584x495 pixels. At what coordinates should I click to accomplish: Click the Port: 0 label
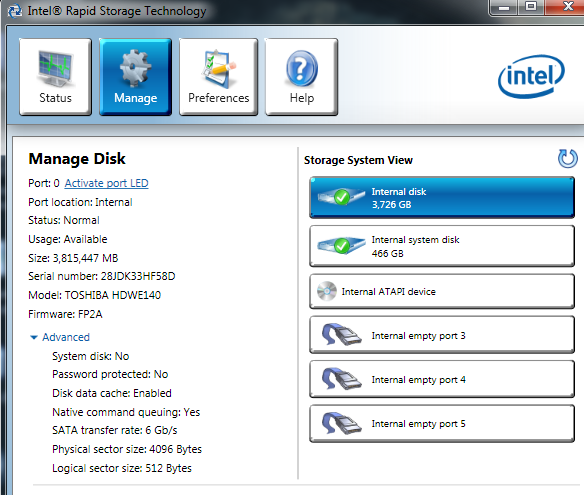[x=44, y=183]
